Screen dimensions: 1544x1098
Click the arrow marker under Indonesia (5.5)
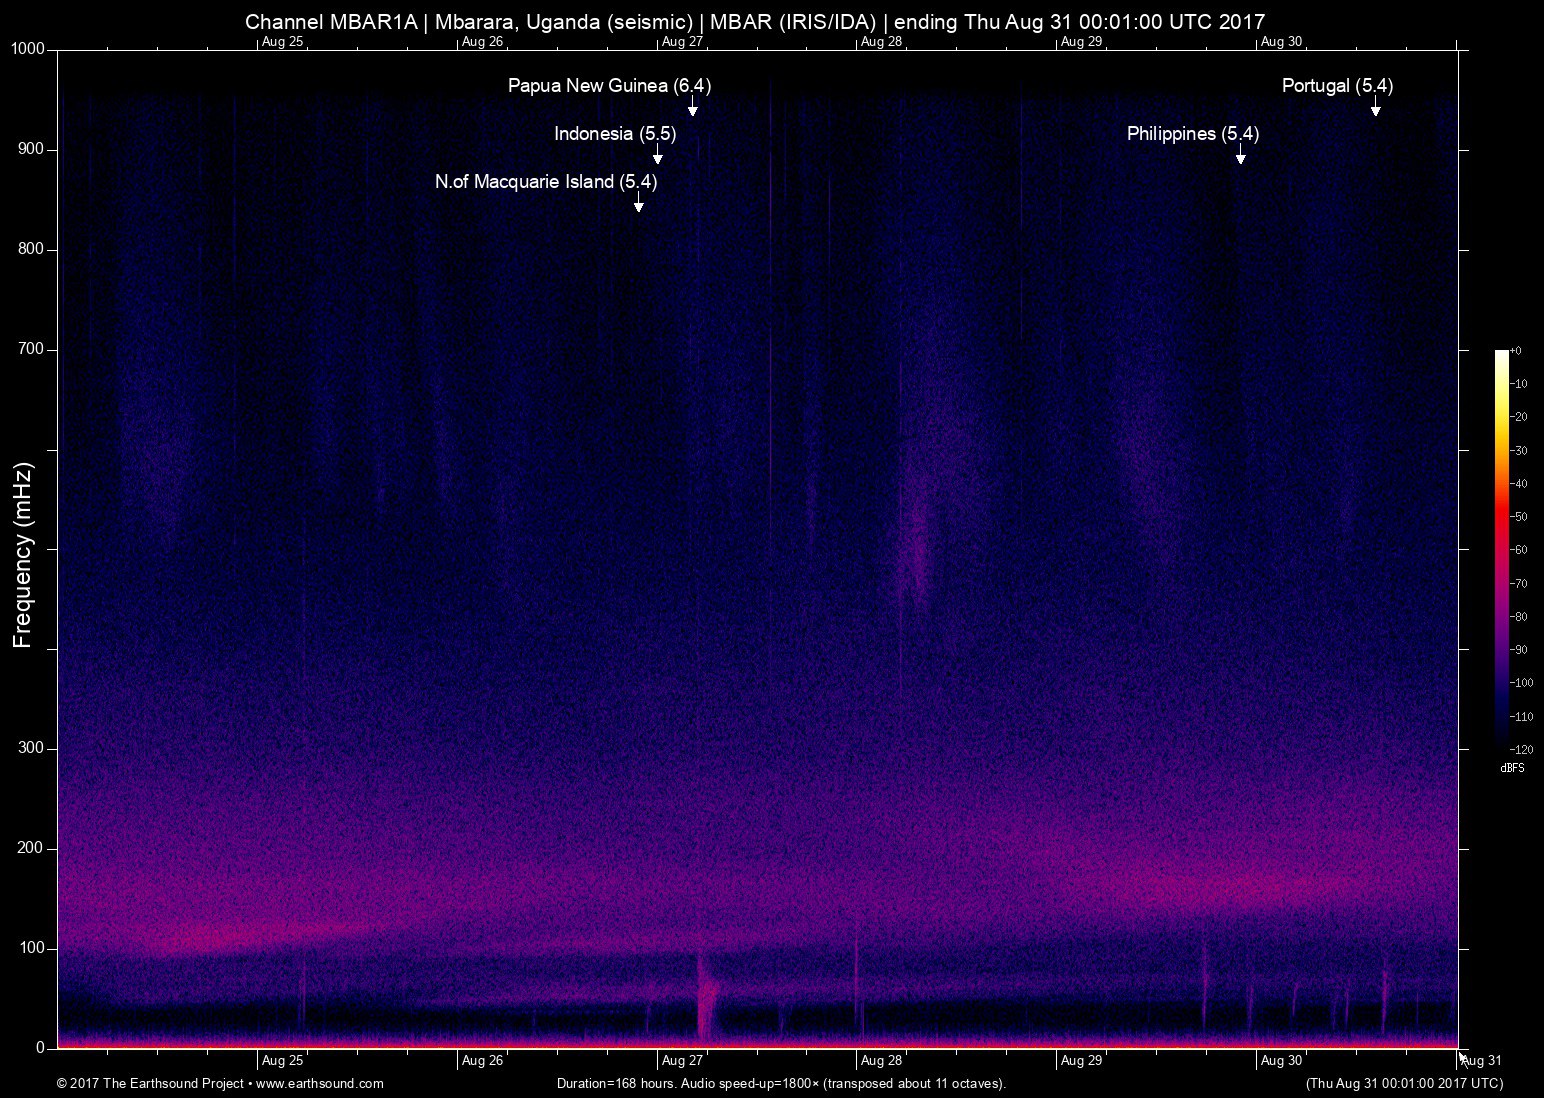tap(657, 156)
